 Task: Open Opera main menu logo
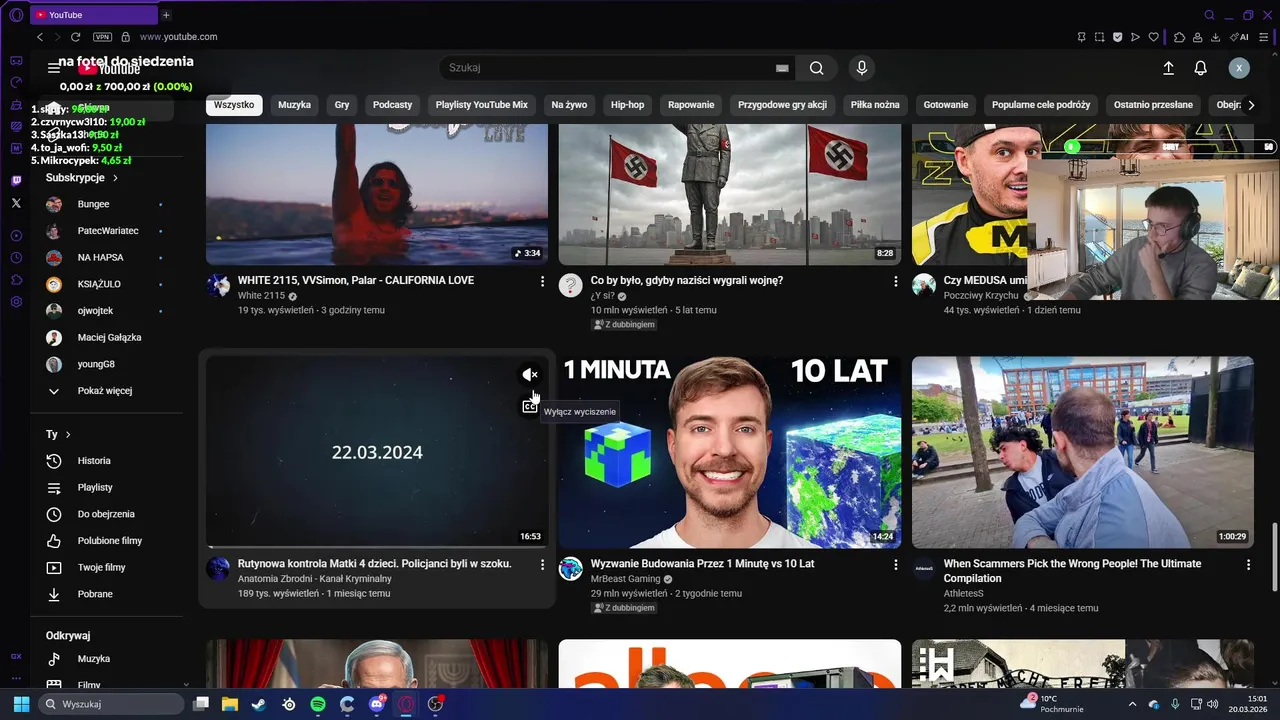click(15, 15)
